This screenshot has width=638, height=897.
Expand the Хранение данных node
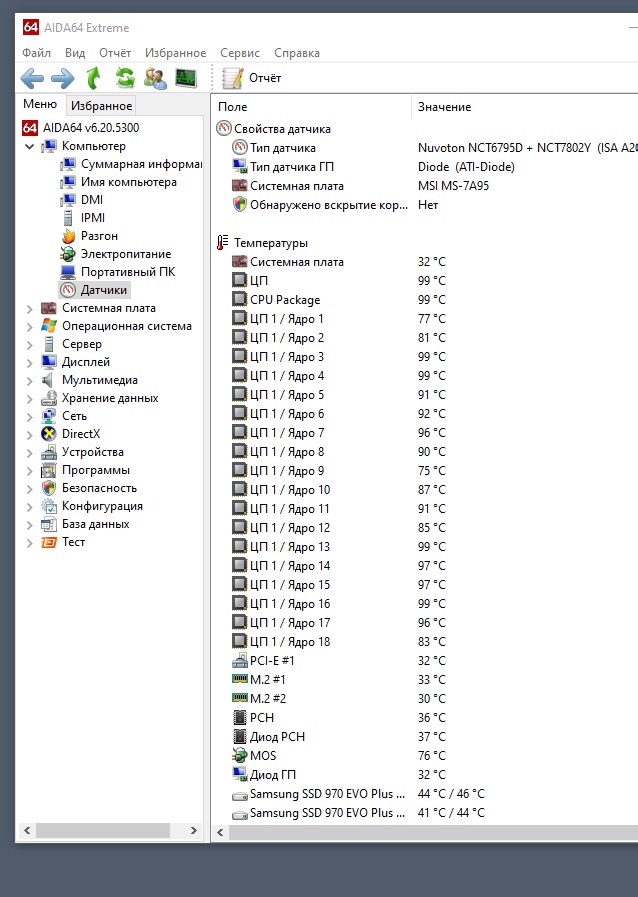pyautogui.click(x=30, y=399)
